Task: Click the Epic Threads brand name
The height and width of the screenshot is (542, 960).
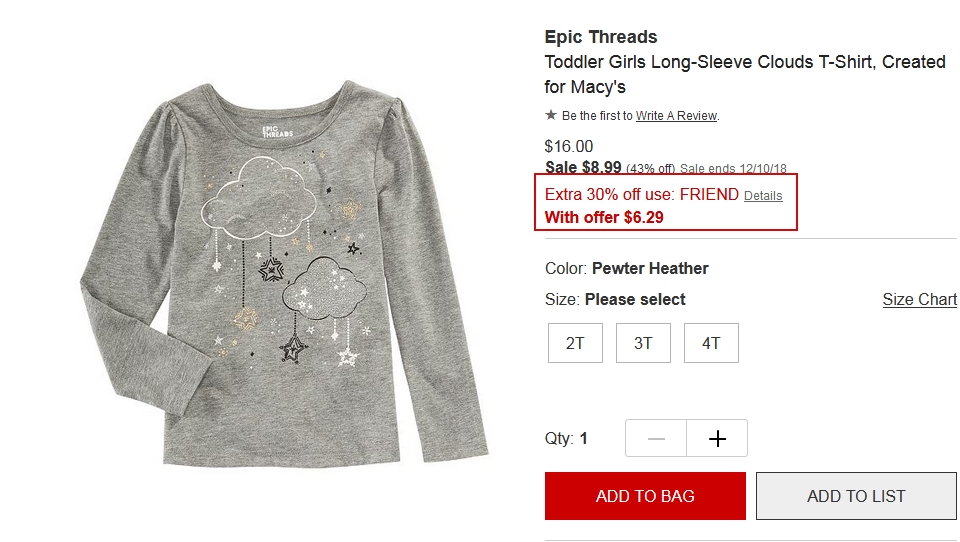Action: (601, 37)
